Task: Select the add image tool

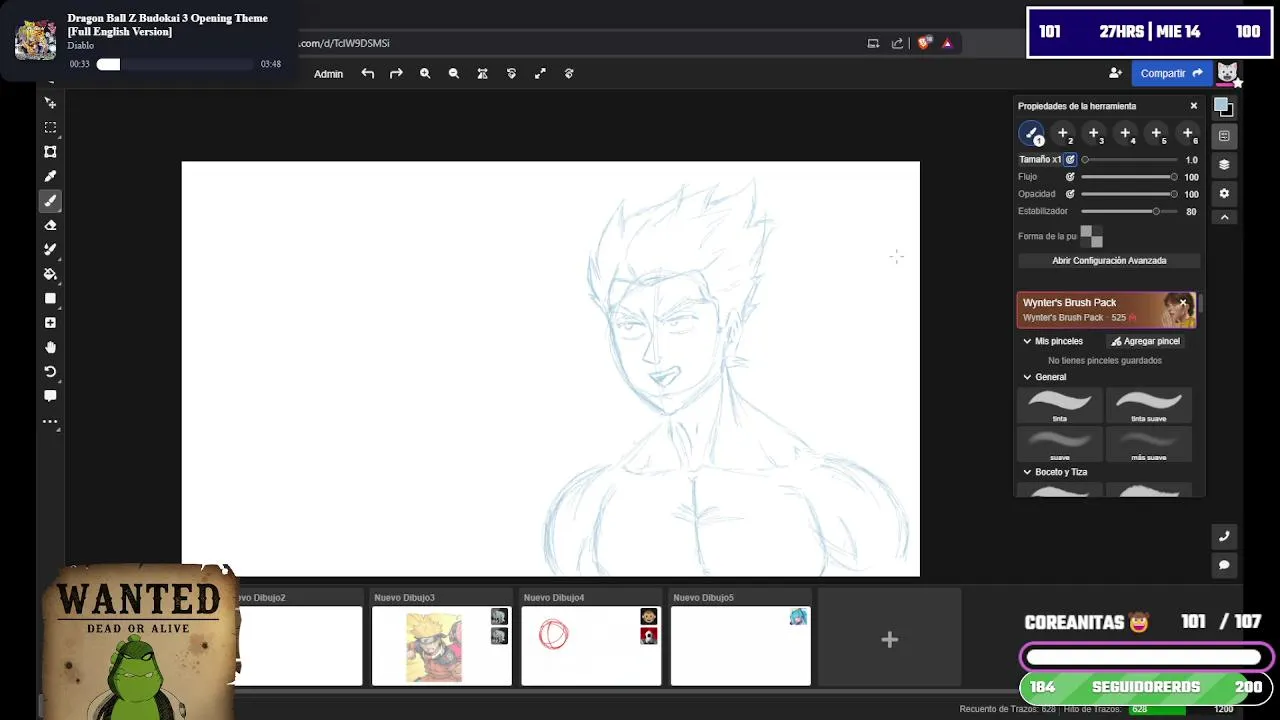Action: pos(50,323)
